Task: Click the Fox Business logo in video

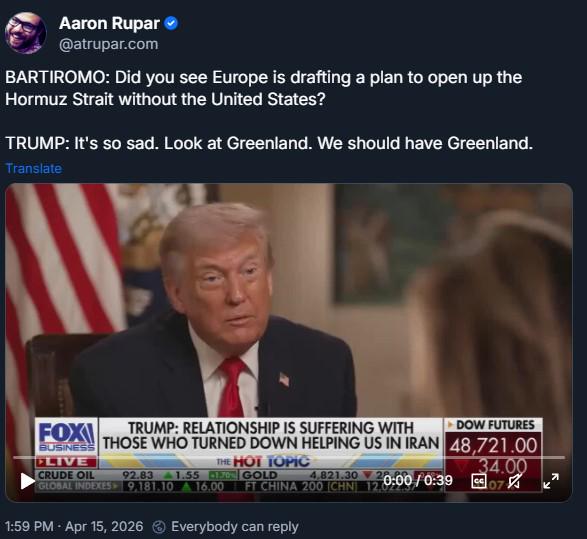Action: [66, 436]
